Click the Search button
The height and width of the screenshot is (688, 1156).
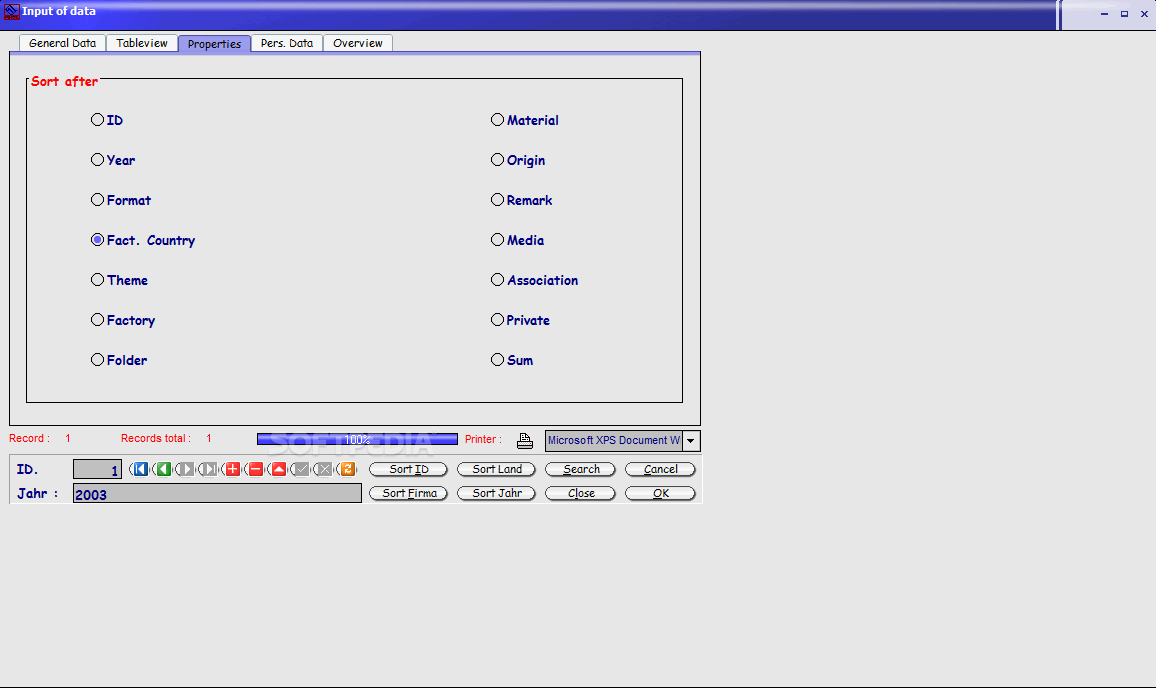point(580,469)
